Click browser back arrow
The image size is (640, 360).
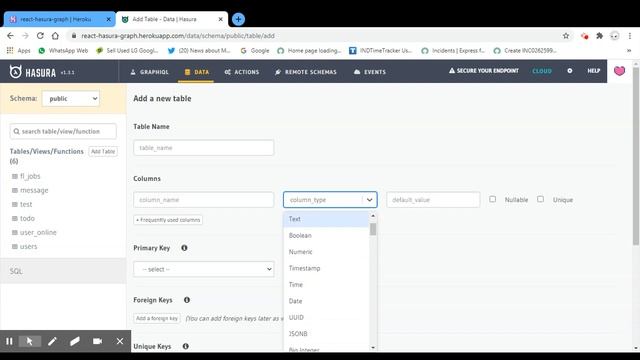[11, 36]
